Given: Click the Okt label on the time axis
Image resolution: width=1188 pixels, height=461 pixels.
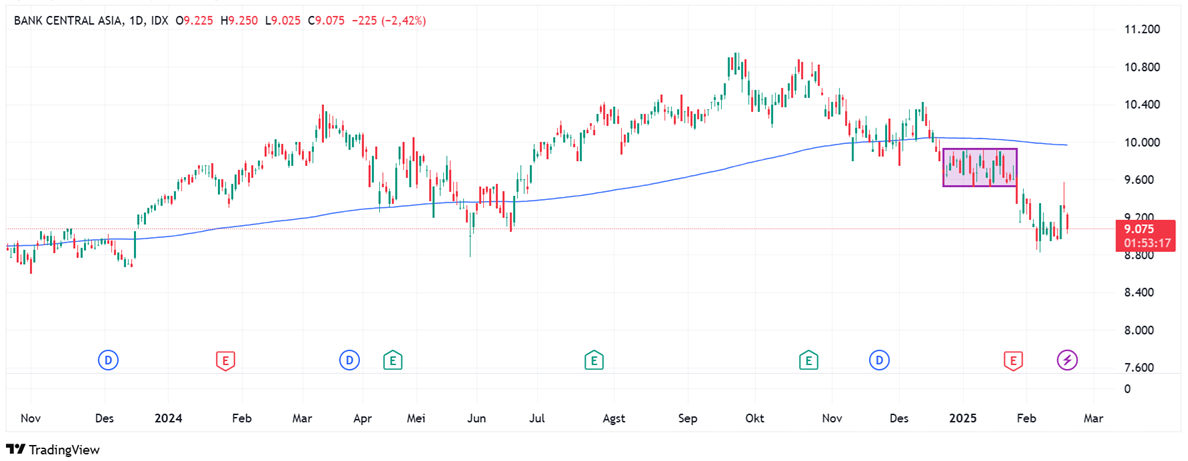Looking at the screenshot, I should tap(755, 418).
